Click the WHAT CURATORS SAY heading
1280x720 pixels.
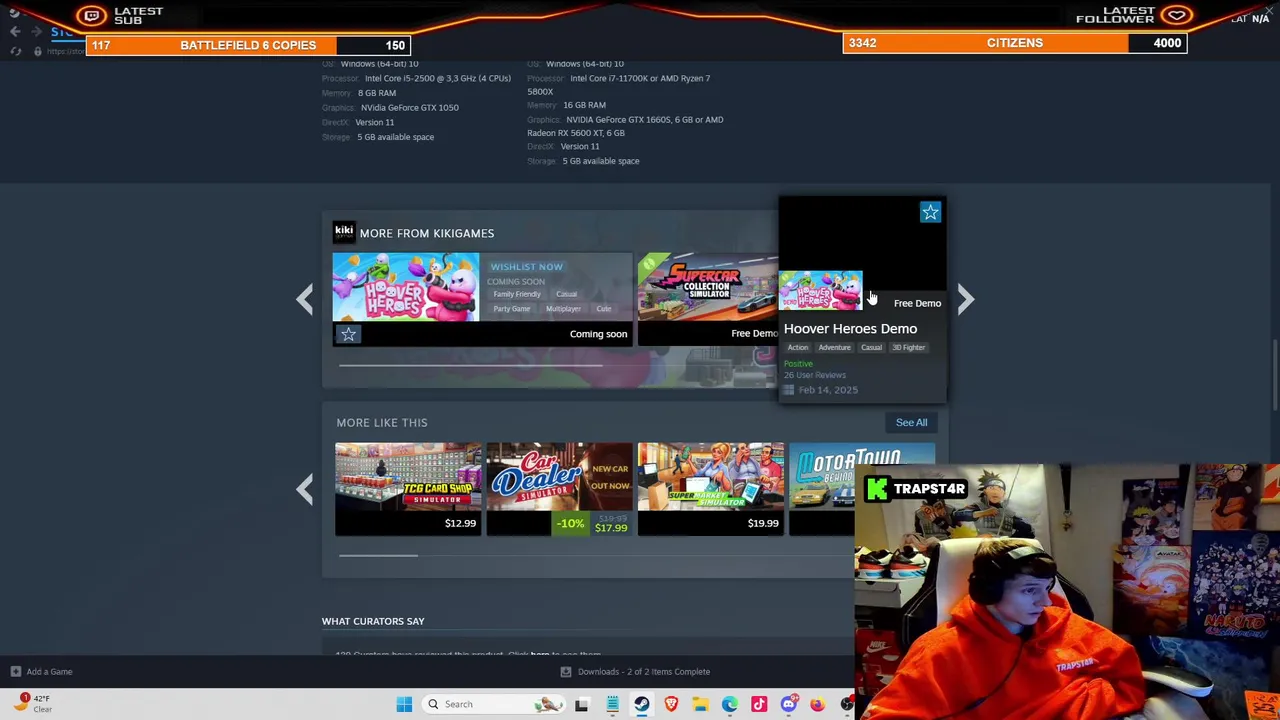[373, 621]
